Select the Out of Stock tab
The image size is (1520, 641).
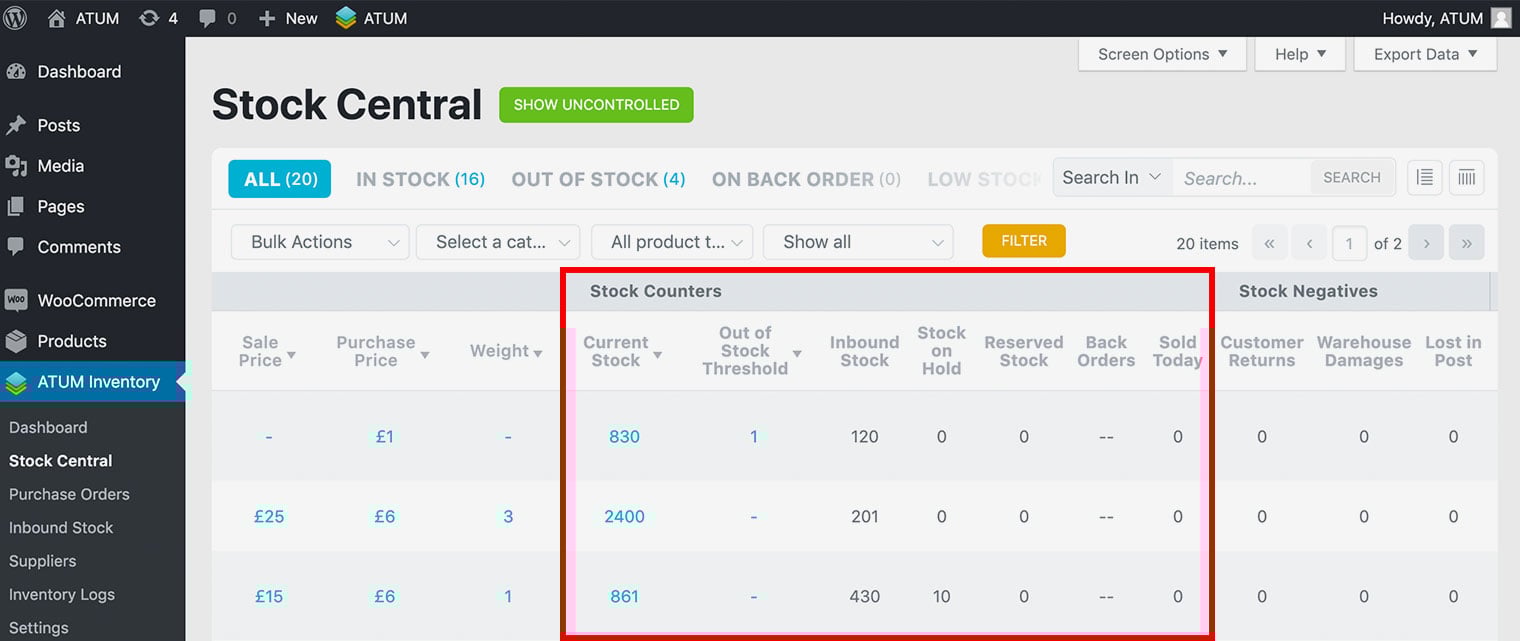coord(598,180)
